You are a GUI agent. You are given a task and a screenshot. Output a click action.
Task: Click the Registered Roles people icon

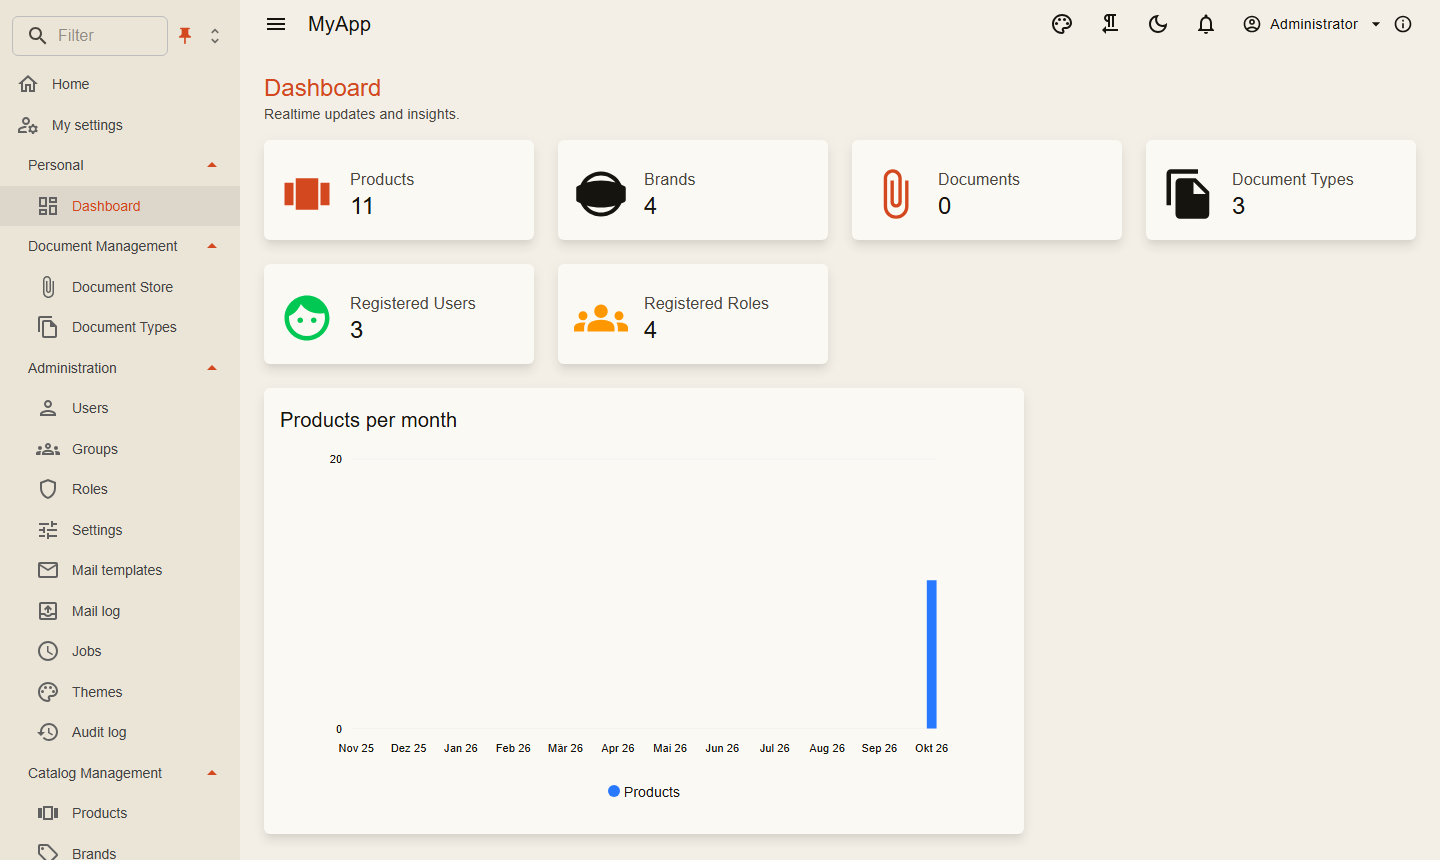tap(601, 318)
